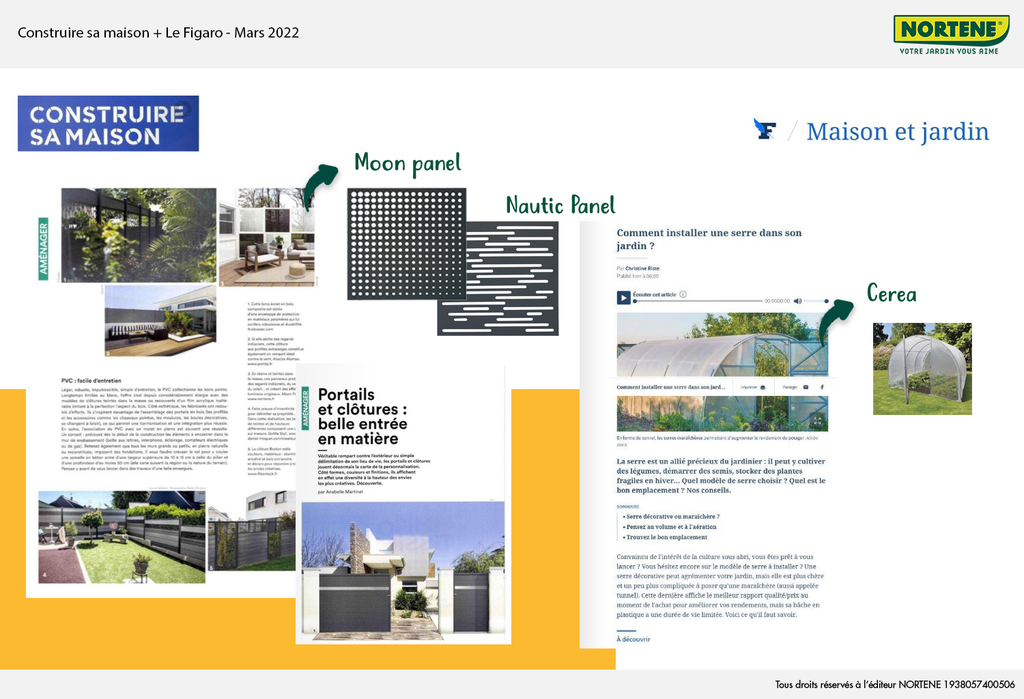This screenshot has width=1024, height=699.
Task: Click the 'À découvrir' link
Action: (x=633, y=639)
